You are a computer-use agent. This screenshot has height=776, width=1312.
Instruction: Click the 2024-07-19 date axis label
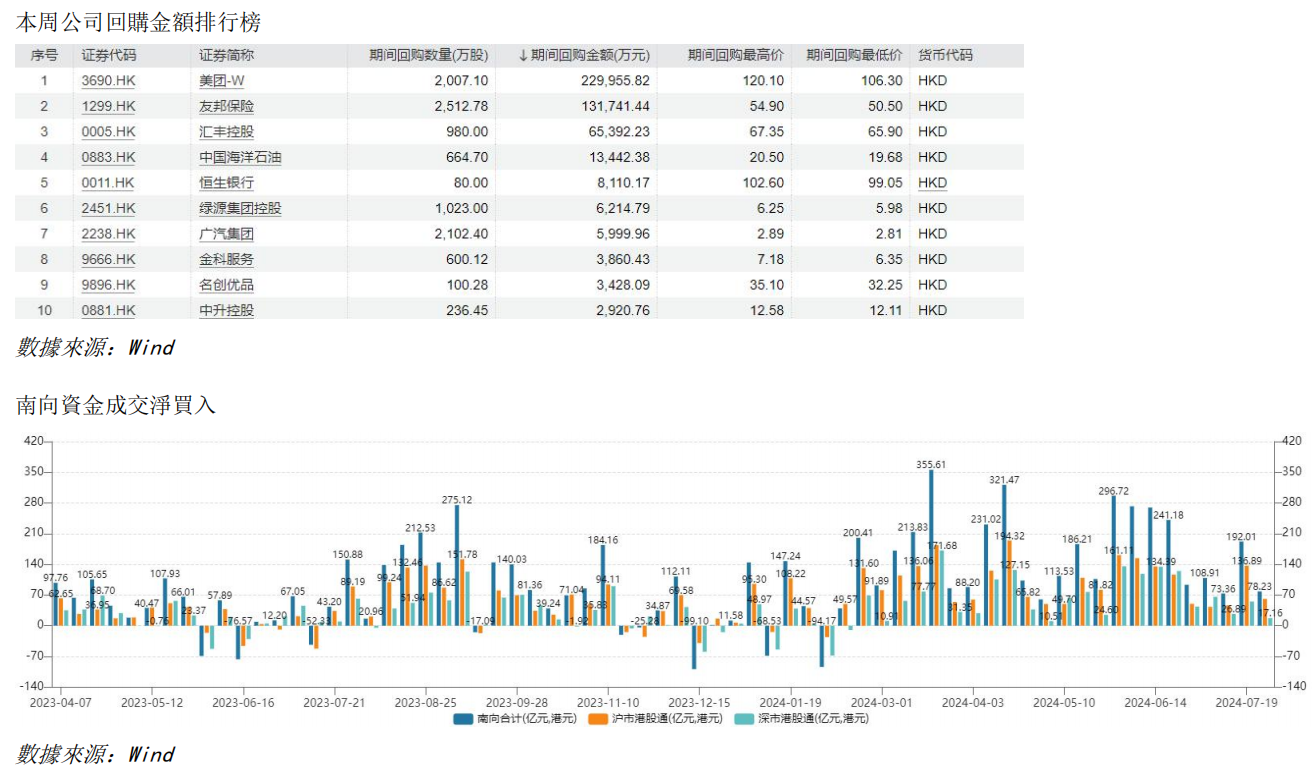click(x=1247, y=703)
